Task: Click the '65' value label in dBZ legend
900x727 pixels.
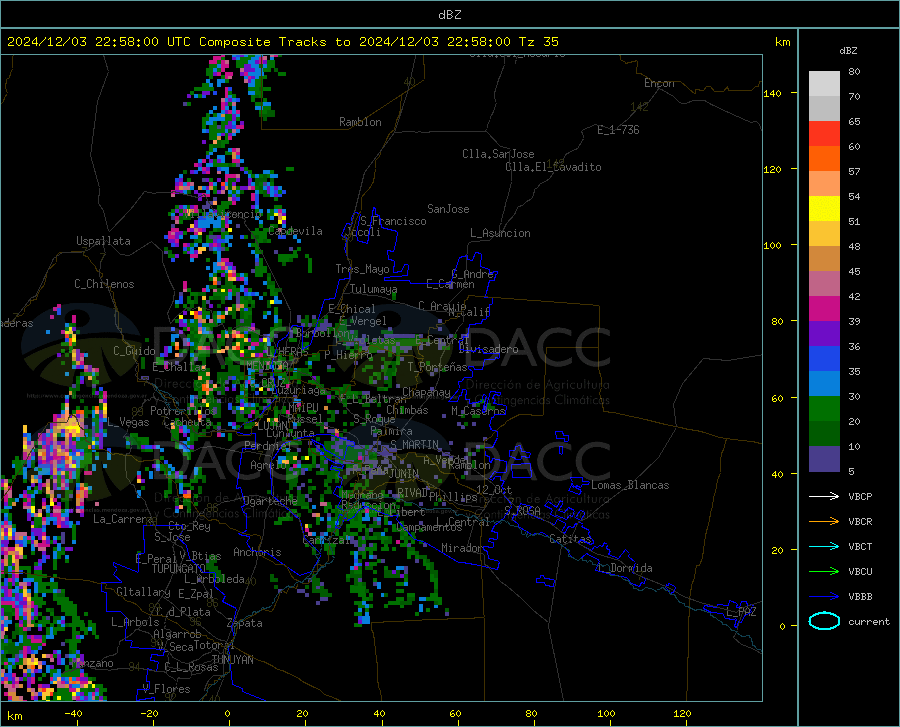Action: 854,122
